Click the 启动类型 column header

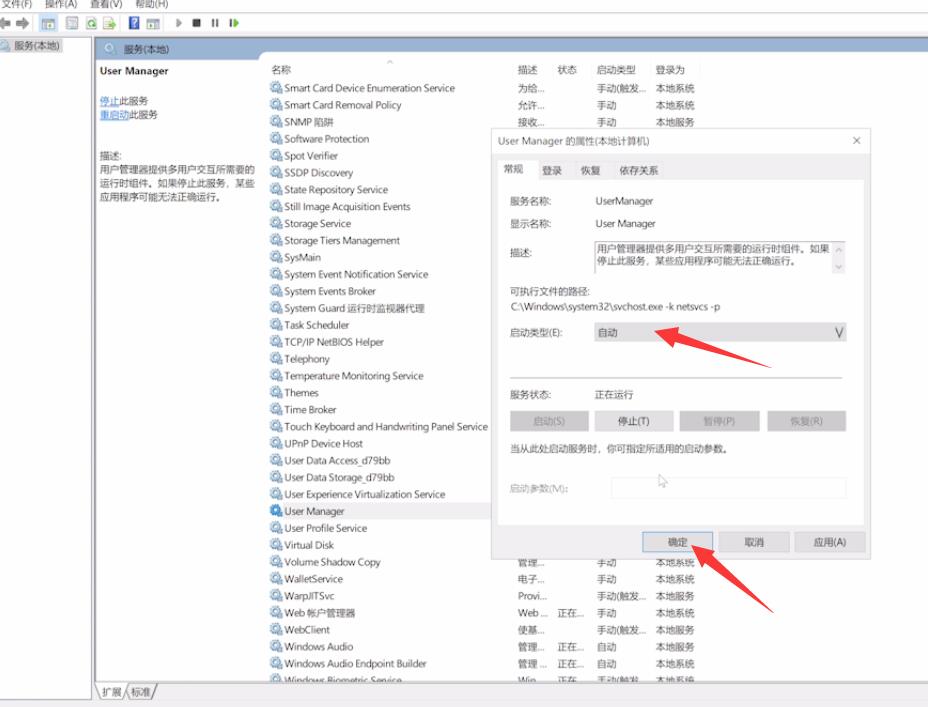(616, 70)
